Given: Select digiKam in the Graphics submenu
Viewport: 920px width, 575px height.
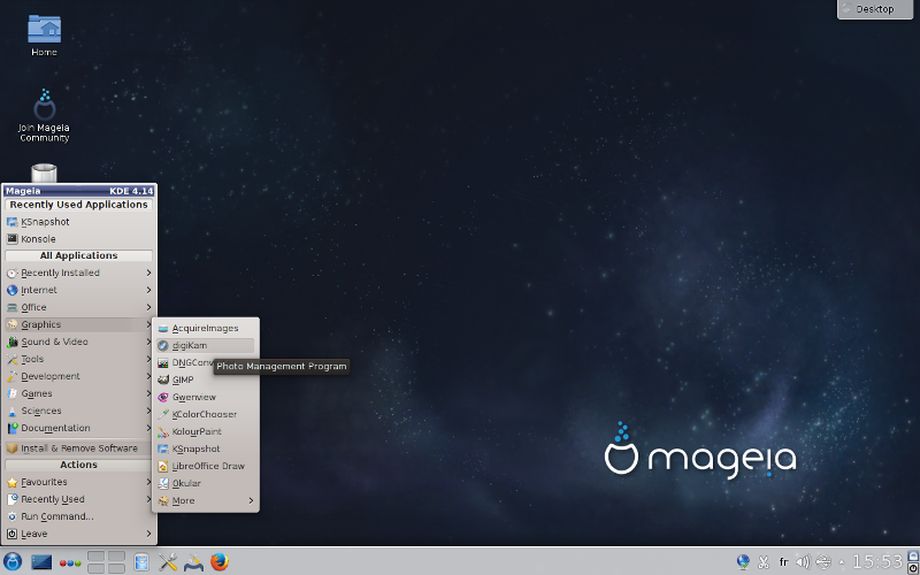Looking at the screenshot, I should (189, 345).
